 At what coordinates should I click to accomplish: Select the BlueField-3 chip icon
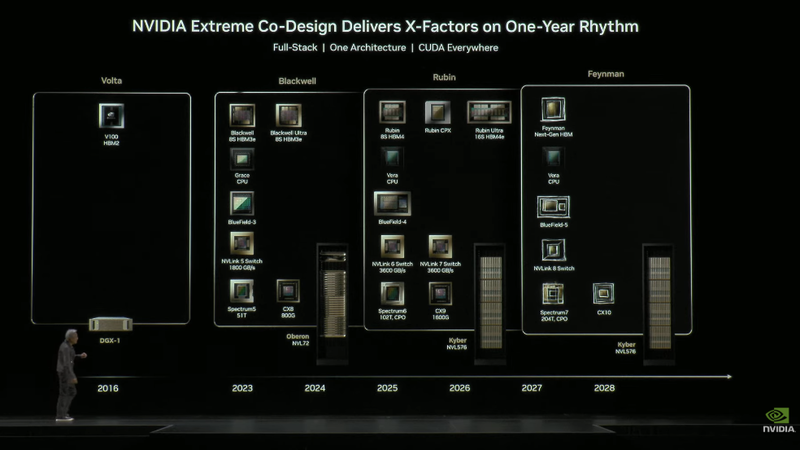[x=242, y=204]
